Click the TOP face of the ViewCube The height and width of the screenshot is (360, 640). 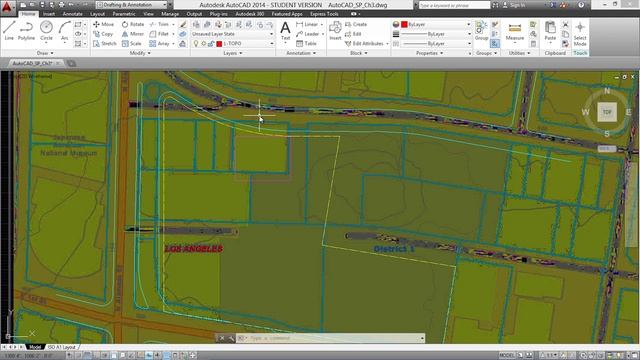607,112
